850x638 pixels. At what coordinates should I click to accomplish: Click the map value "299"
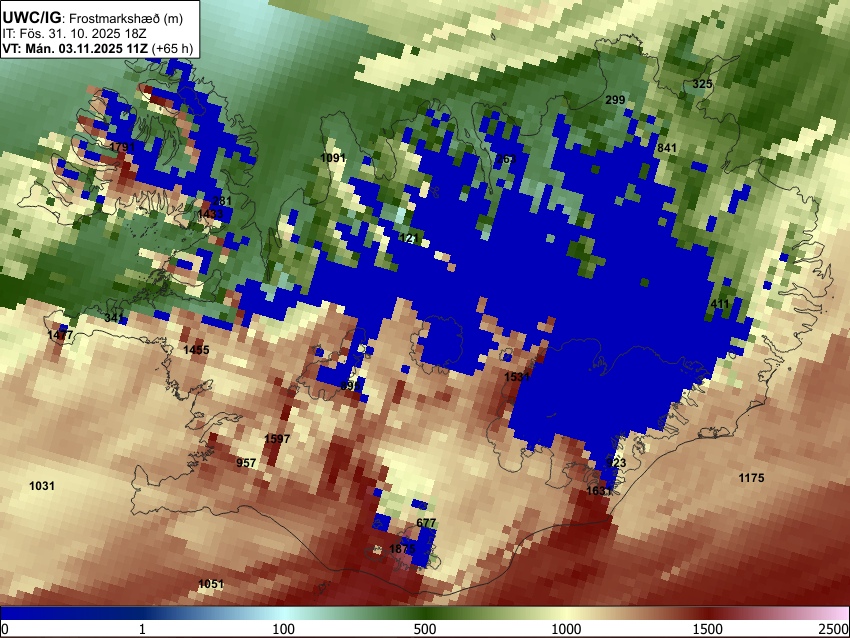[615, 100]
